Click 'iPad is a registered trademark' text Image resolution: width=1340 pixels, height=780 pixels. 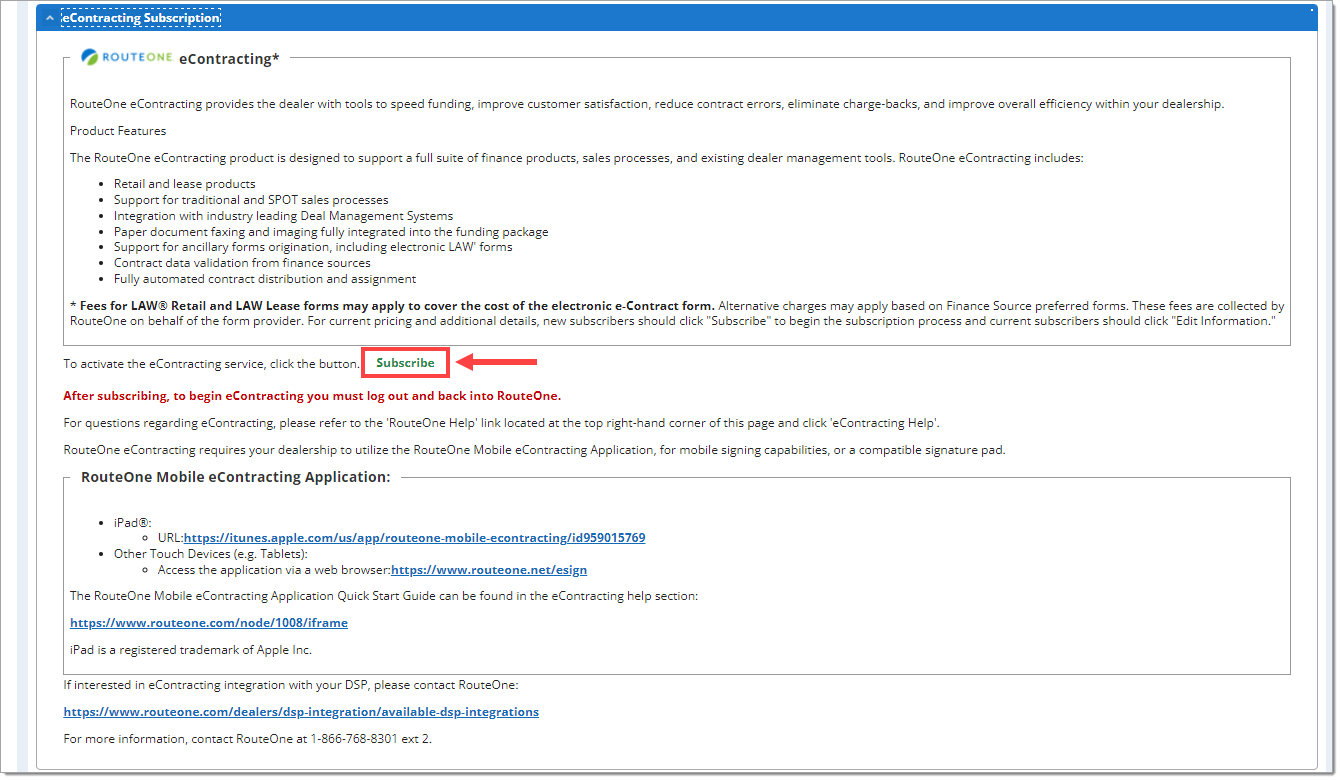click(x=191, y=650)
